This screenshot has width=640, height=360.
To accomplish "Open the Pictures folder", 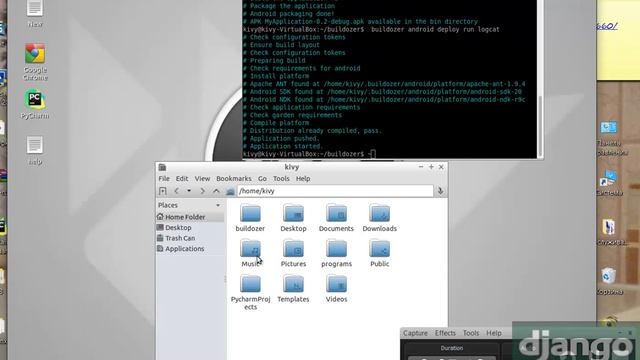I will pyautogui.click(x=293, y=253).
